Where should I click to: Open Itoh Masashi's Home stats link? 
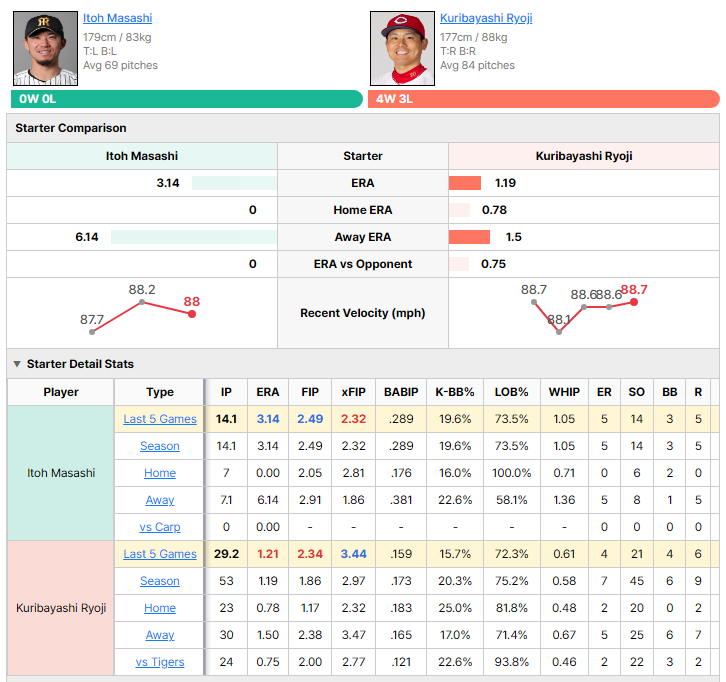tap(160, 473)
